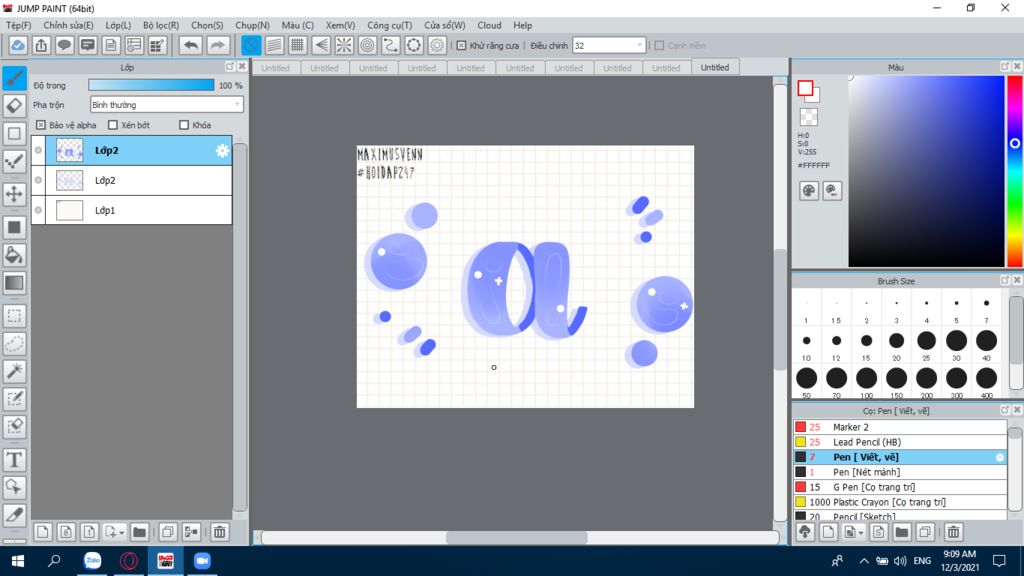Download brushes from cloud icon
1024x576 pixels.
[805, 532]
